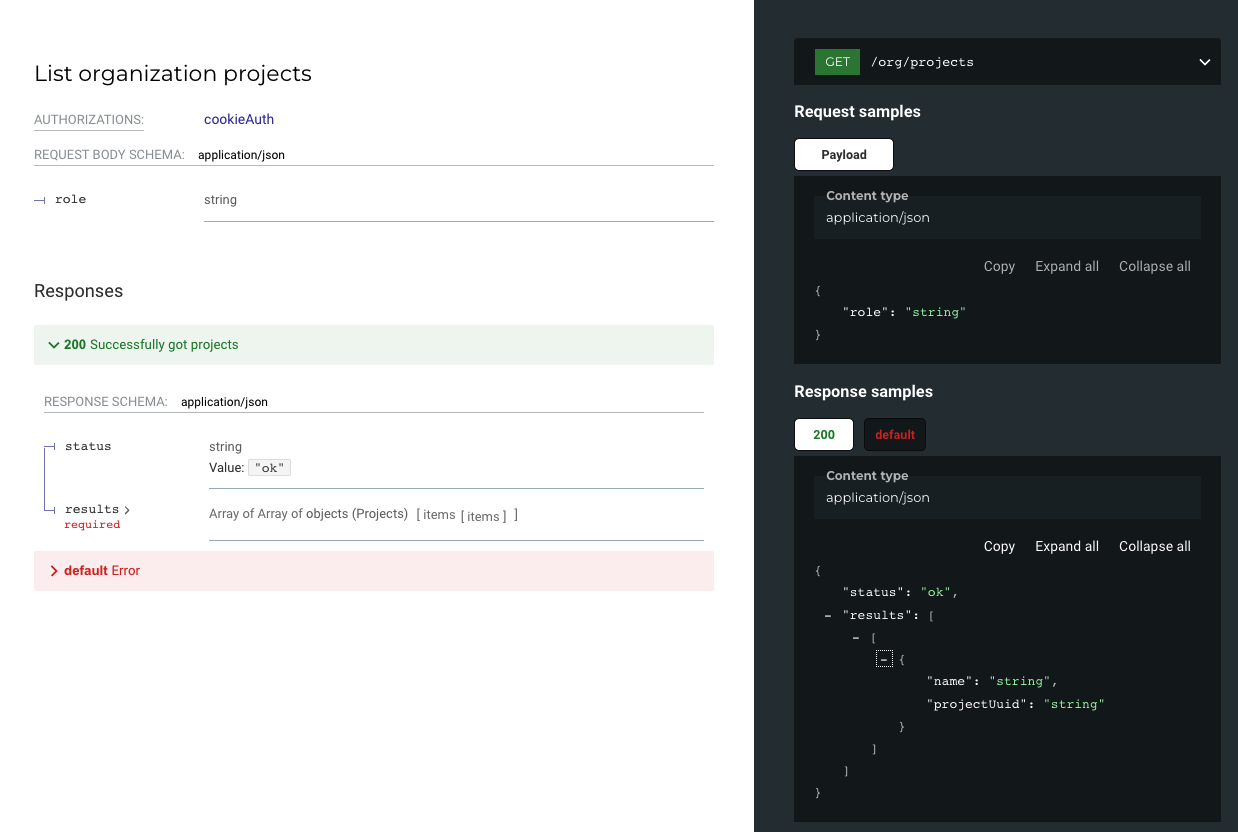Image resolution: width=1238 pixels, height=832 pixels.
Task: Click the REQUEST BODY SCHEMA label
Action: coord(109,155)
